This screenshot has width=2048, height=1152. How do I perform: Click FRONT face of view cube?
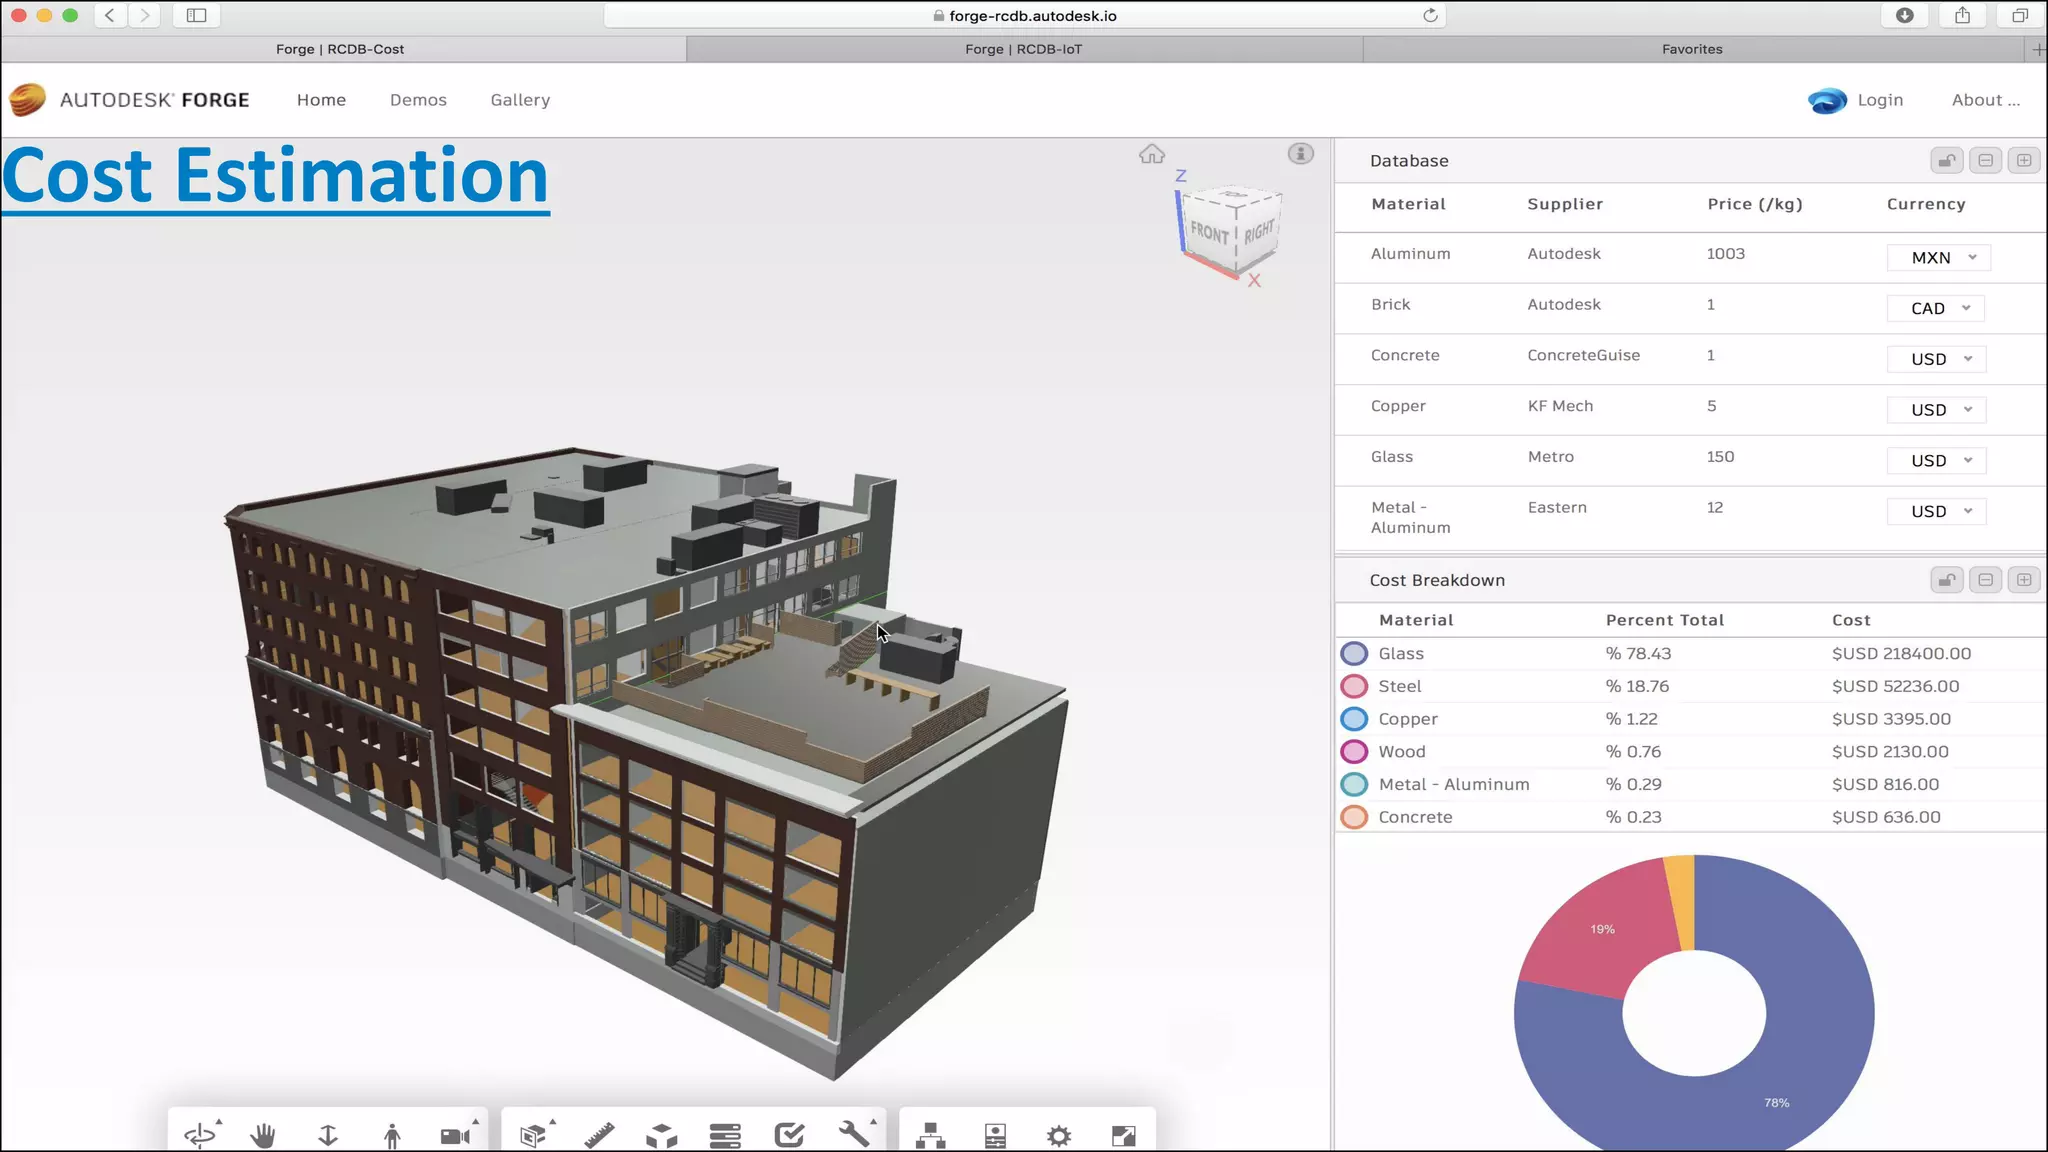[x=1210, y=232]
